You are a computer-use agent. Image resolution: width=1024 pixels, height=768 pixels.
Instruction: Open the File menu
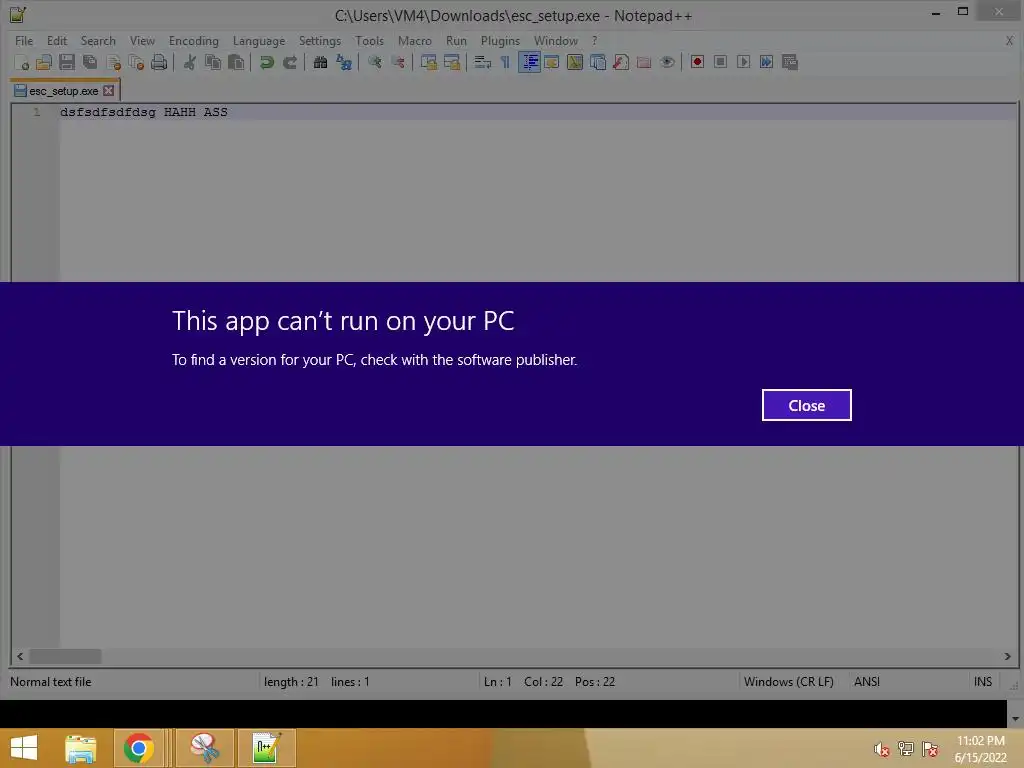point(24,40)
